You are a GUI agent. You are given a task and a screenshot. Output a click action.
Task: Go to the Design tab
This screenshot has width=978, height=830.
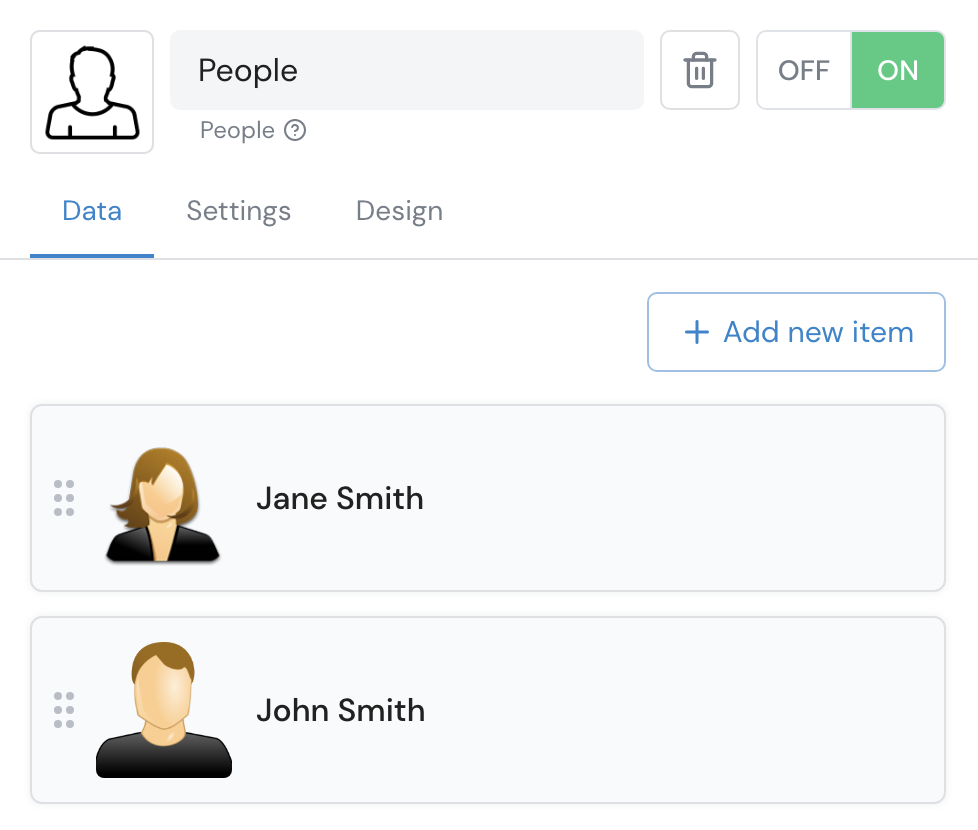399,211
